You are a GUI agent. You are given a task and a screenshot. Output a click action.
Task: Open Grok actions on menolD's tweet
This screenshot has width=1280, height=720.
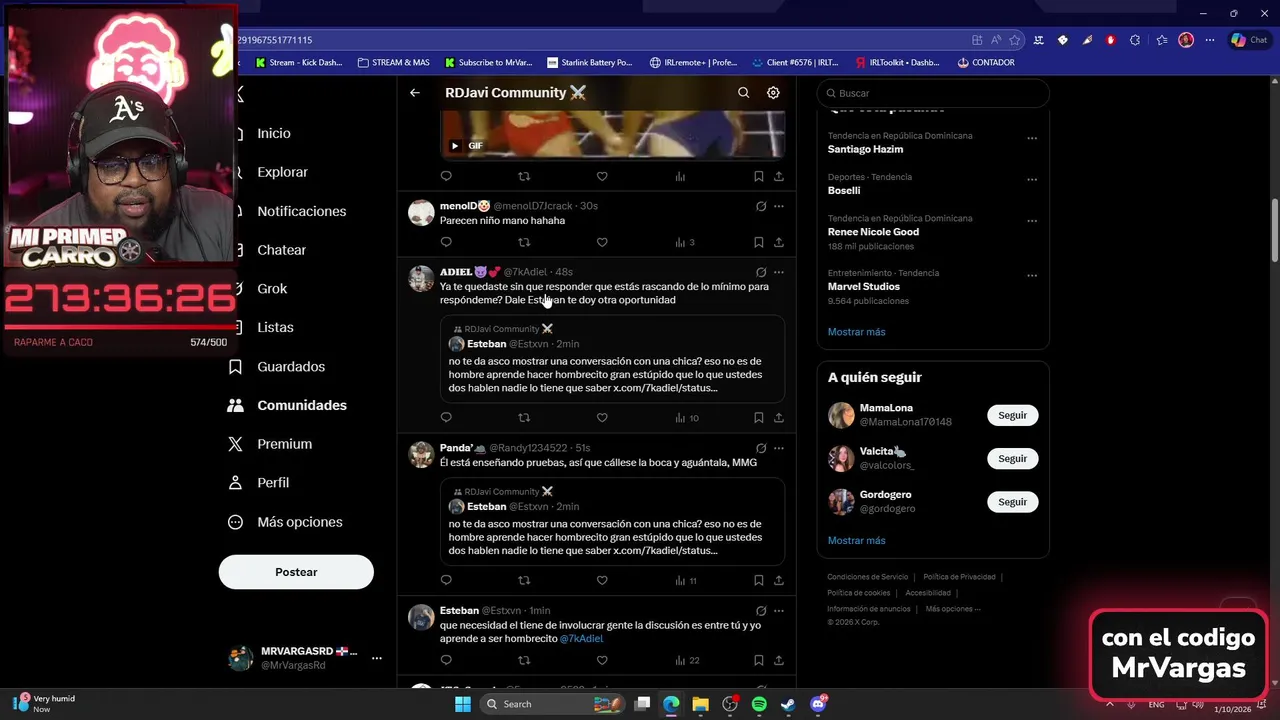click(761, 206)
